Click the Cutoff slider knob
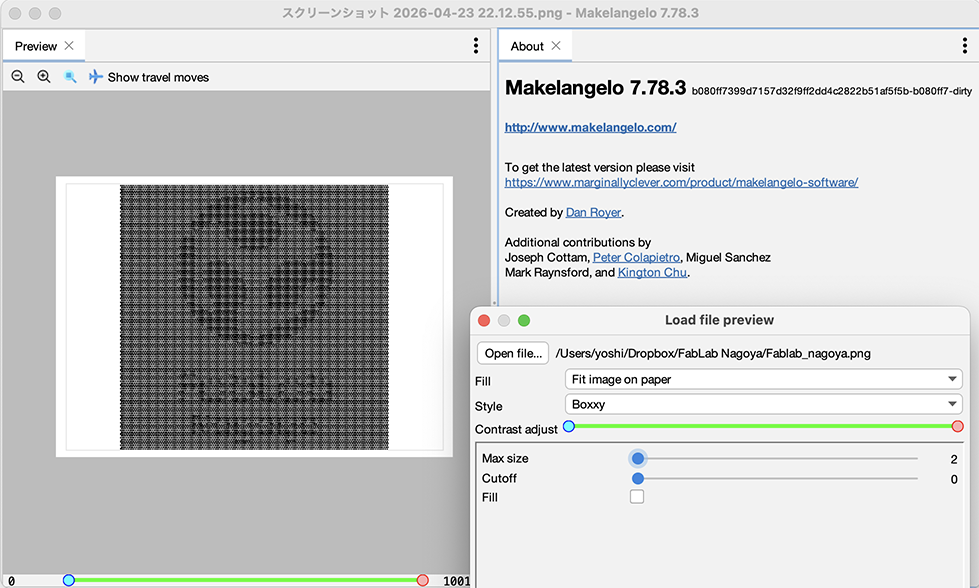Viewport: 979px width, 588px height. pos(637,479)
